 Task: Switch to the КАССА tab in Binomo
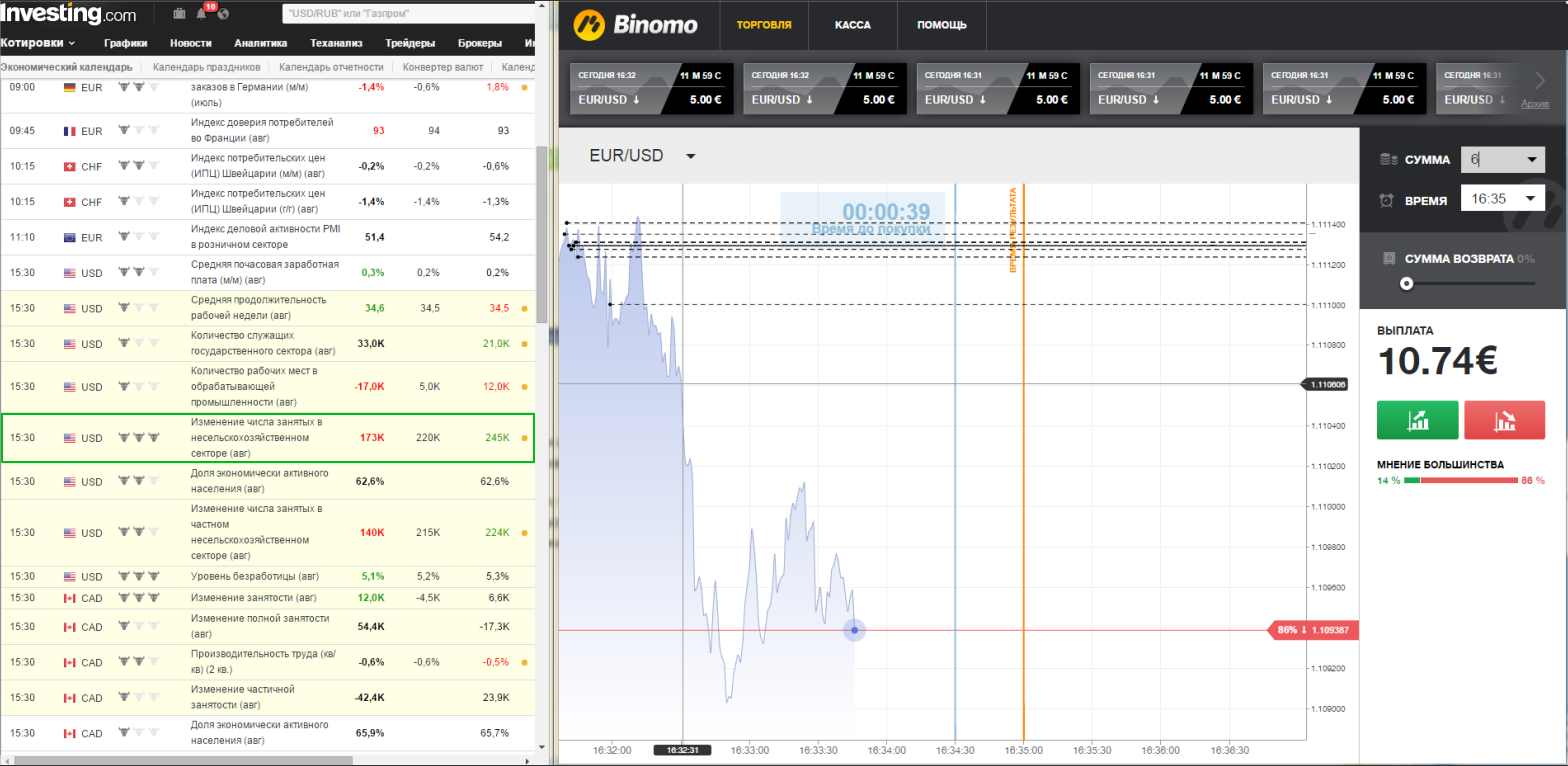click(x=853, y=25)
